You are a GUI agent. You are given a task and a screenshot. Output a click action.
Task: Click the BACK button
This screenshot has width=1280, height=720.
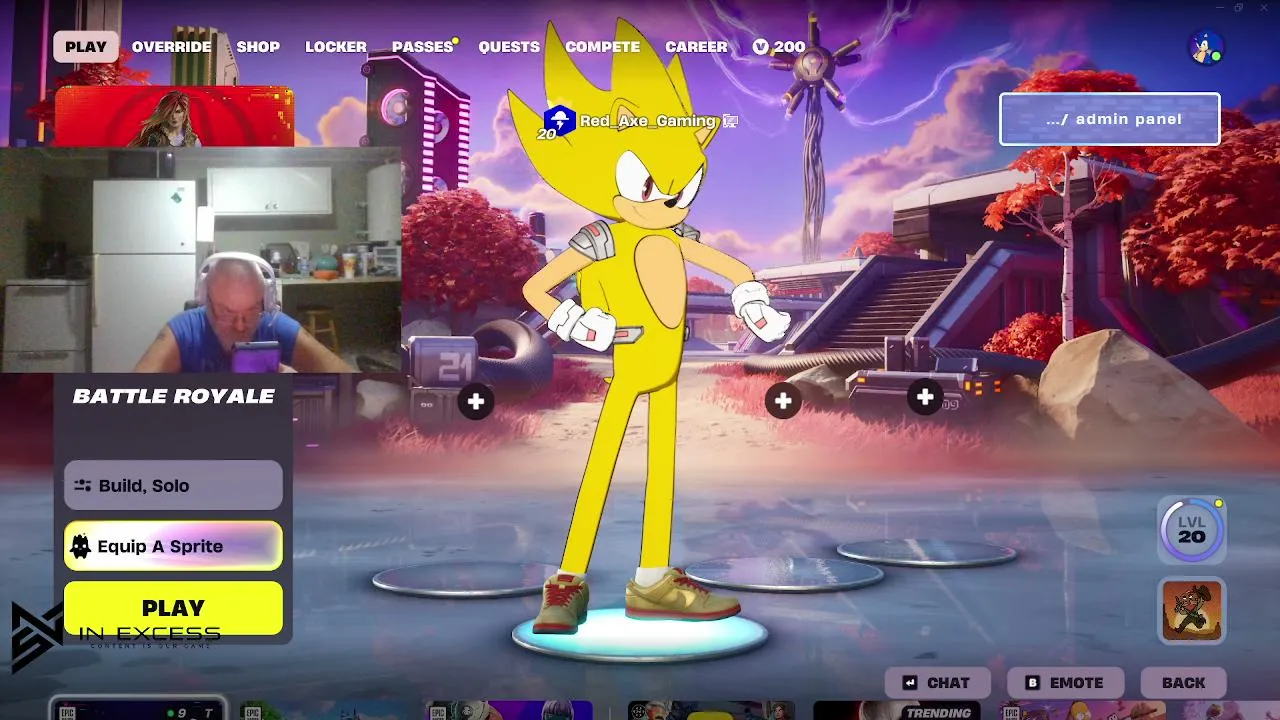1183,683
